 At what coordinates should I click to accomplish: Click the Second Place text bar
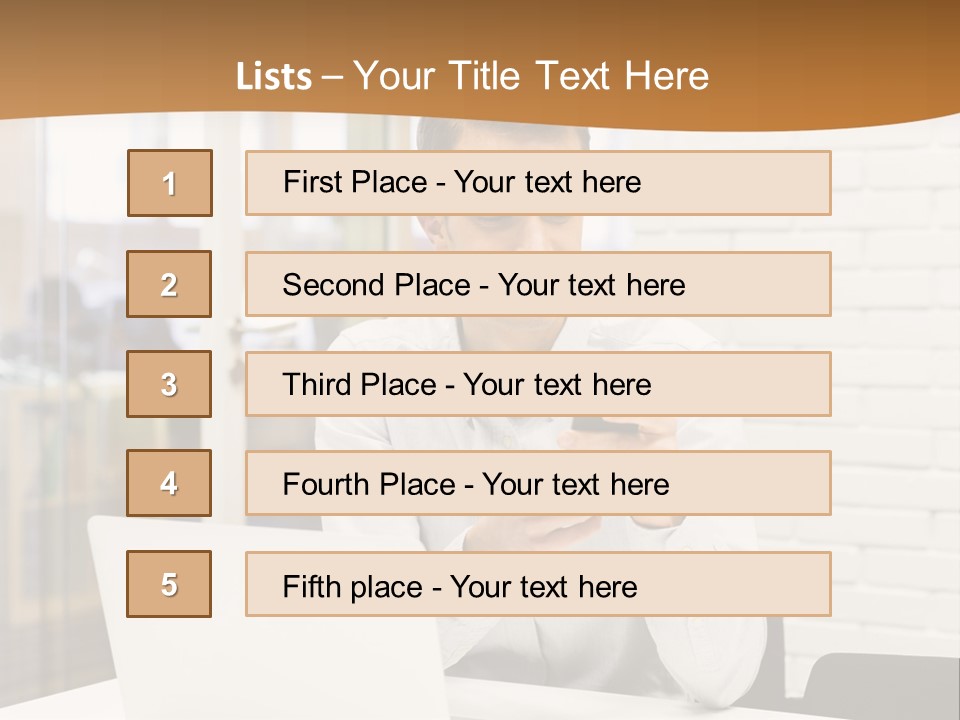click(538, 284)
